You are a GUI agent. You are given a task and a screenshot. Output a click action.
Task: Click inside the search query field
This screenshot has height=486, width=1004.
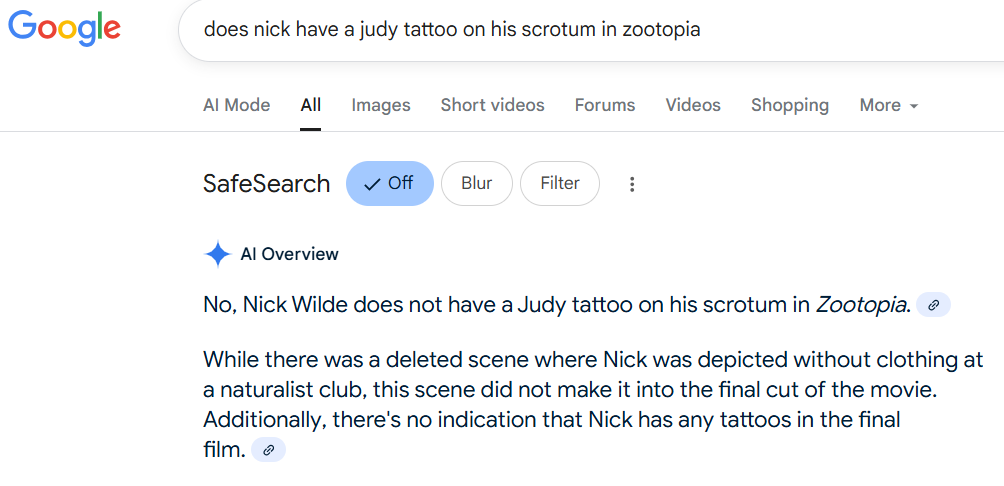591,29
